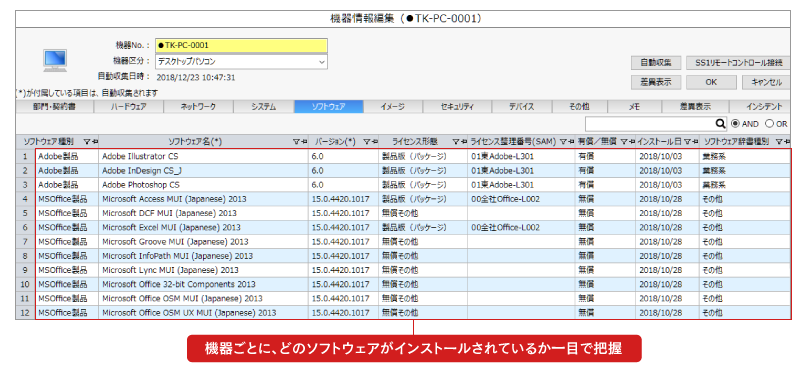Screen dimensions: 810x377
Task: Click Microsoft Groove MUI (Japanese) 2013 cell
Action: coord(204,241)
